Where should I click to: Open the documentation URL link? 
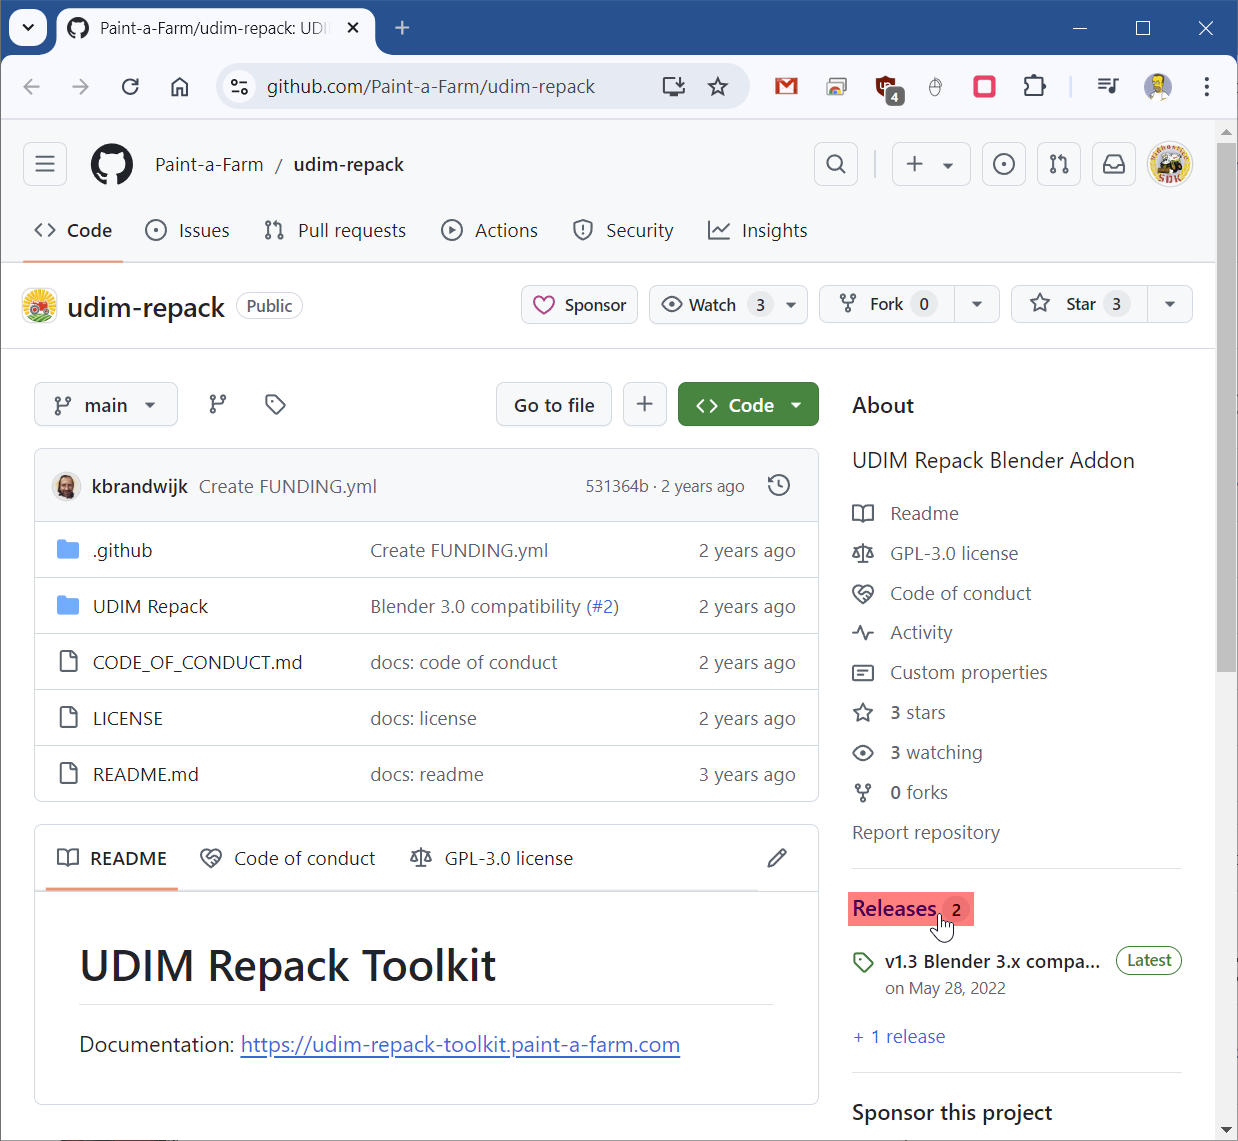[x=460, y=1044]
